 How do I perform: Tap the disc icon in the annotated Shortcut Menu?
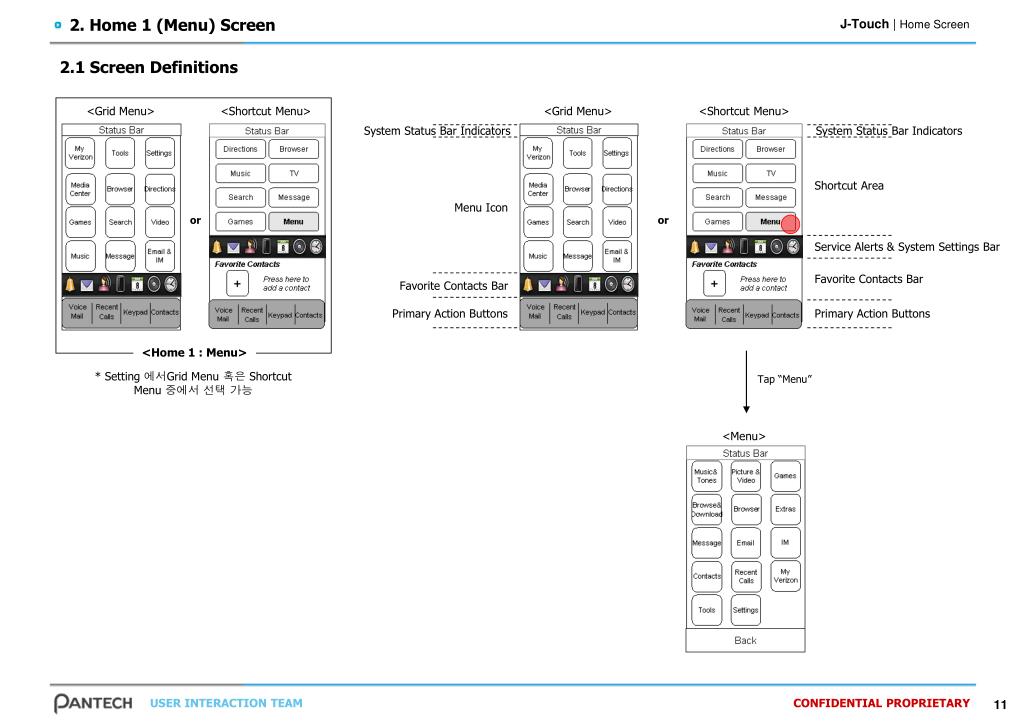[776, 247]
